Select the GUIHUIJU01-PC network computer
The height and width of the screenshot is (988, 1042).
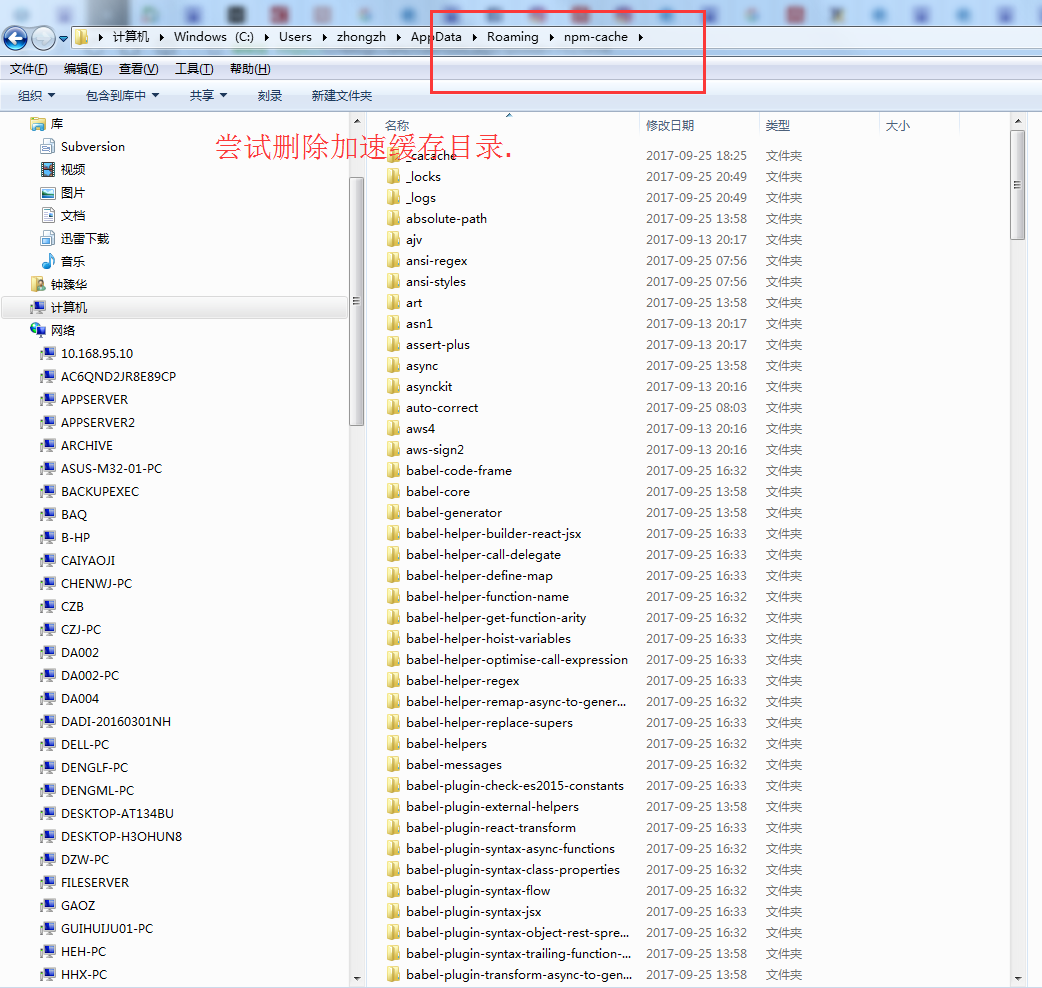107,928
